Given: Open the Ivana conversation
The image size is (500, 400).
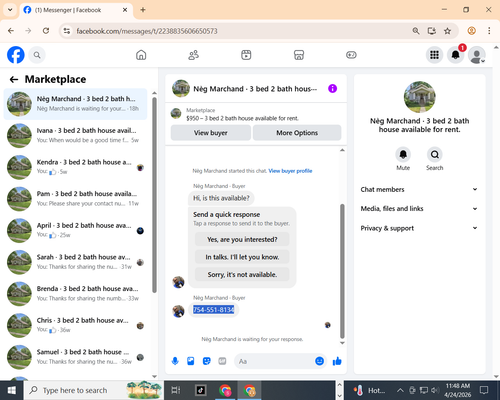Looking at the screenshot, I should tap(75, 135).
